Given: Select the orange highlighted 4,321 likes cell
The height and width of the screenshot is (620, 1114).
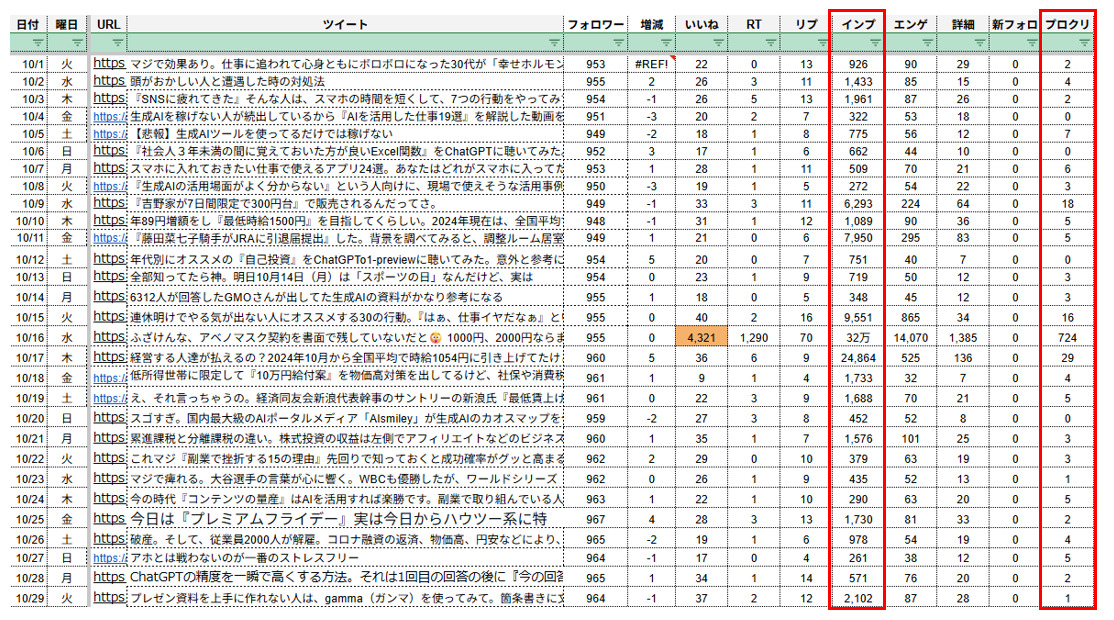Looking at the screenshot, I should point(701,337).
